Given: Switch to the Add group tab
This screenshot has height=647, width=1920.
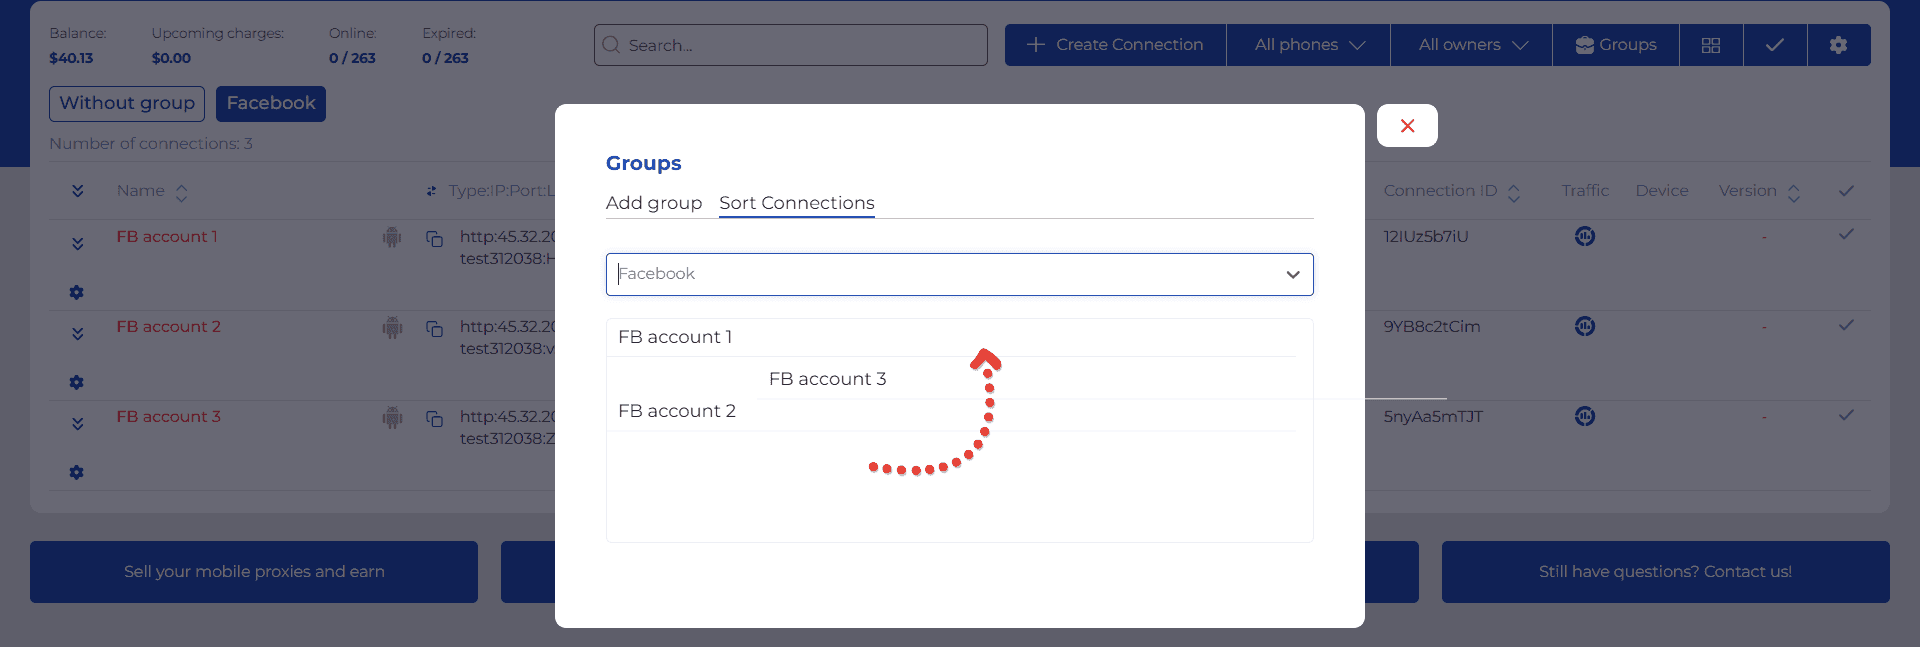Looking at the screenshot, I should 654,203.
